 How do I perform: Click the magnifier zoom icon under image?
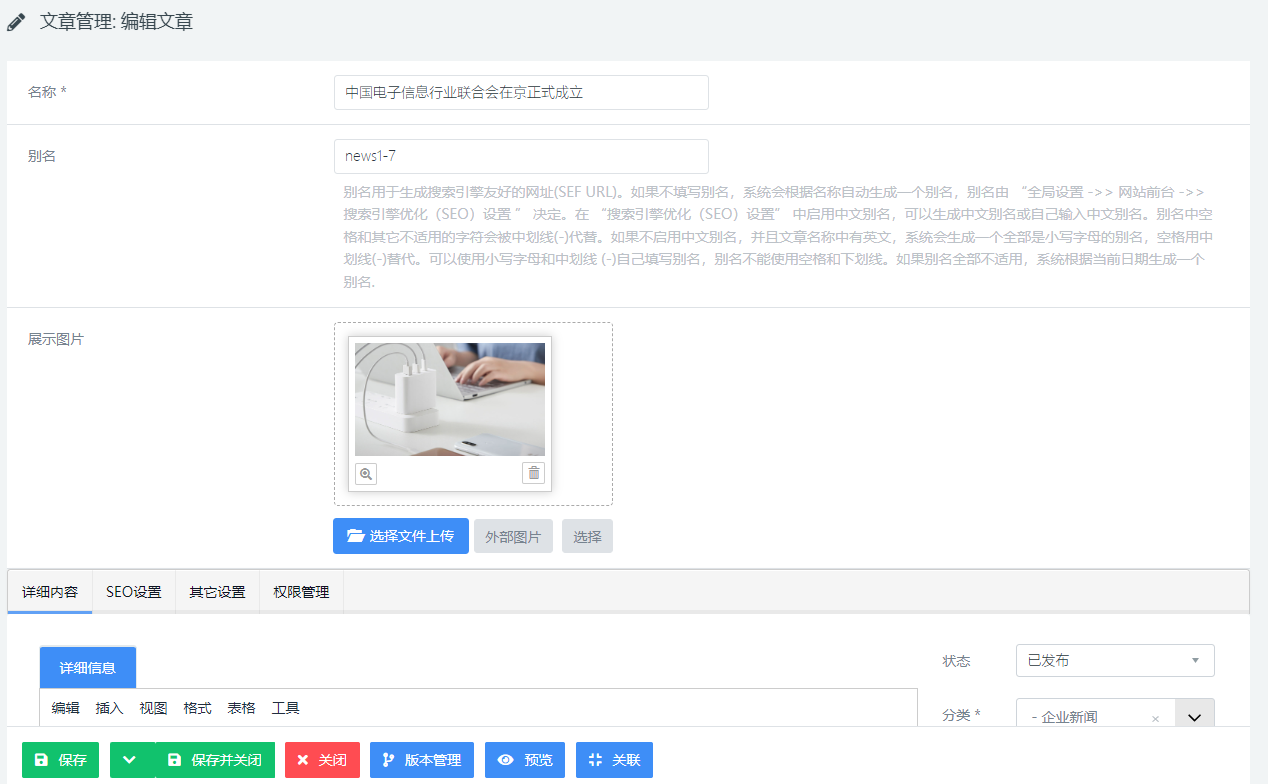click(366, 474)
